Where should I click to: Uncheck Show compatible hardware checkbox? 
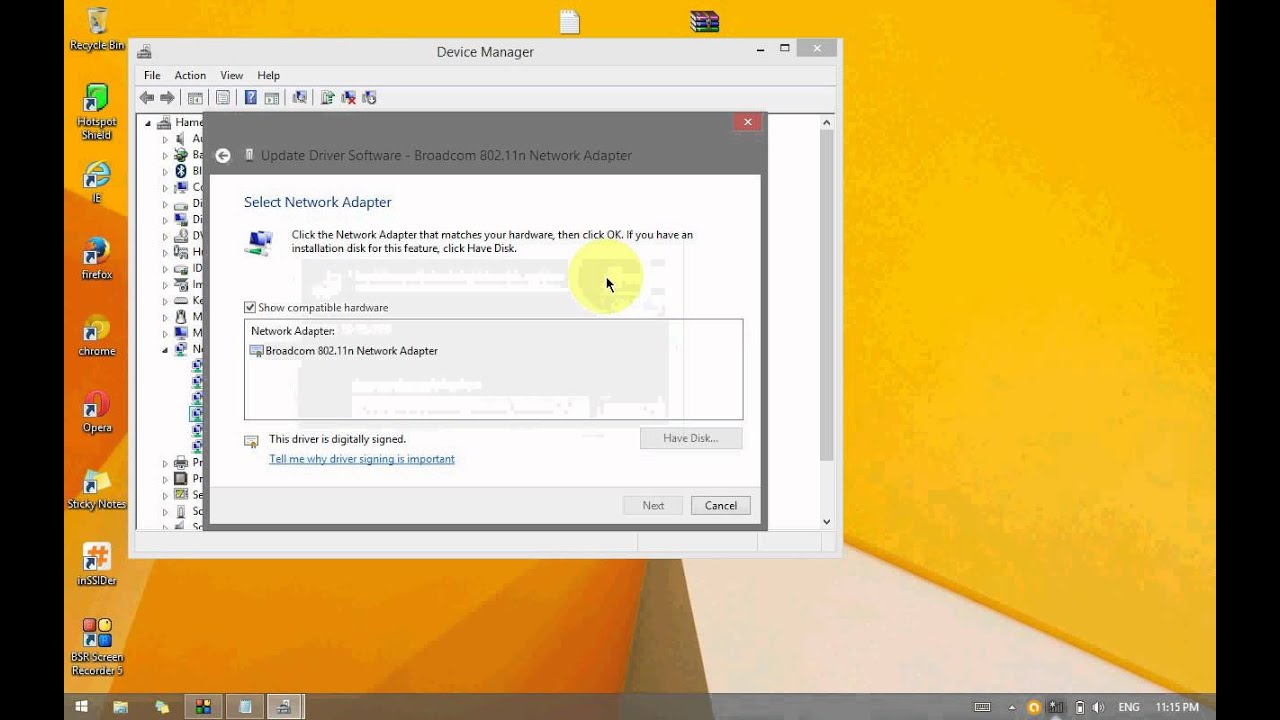[250, 307]
